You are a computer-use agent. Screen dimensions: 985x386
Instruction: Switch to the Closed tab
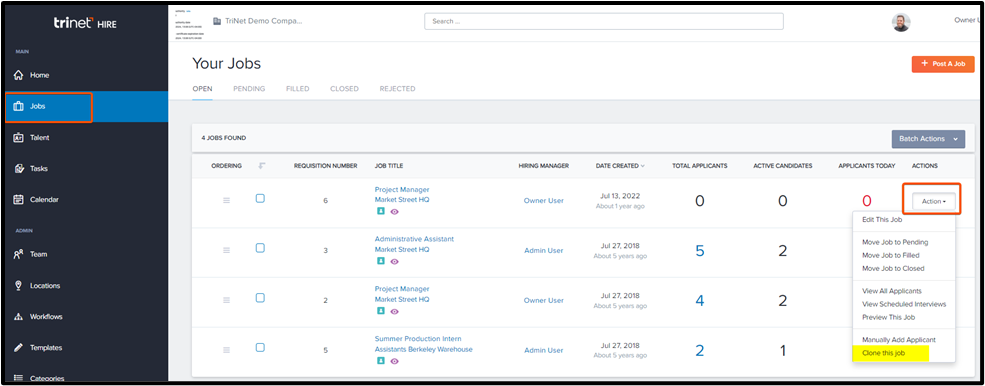344,89
